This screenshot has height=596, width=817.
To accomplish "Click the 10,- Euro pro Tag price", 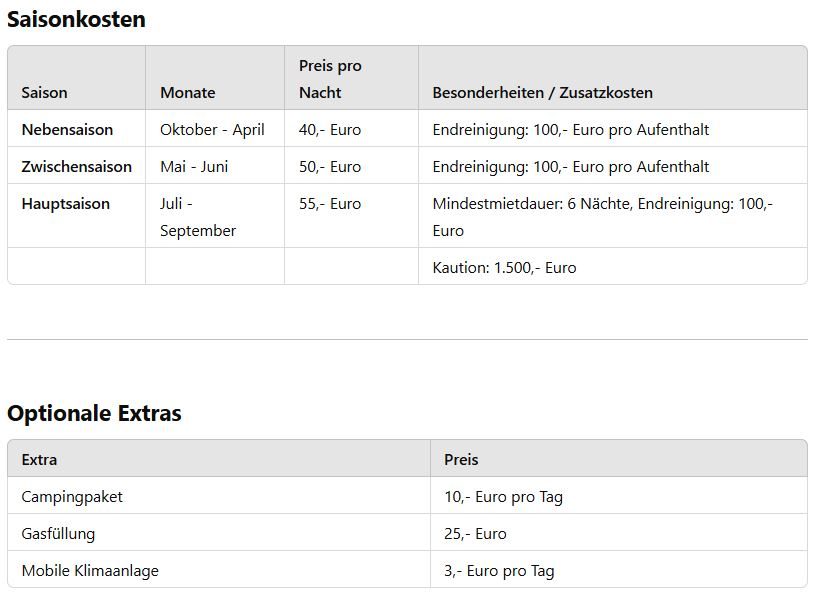I will 503,497.
